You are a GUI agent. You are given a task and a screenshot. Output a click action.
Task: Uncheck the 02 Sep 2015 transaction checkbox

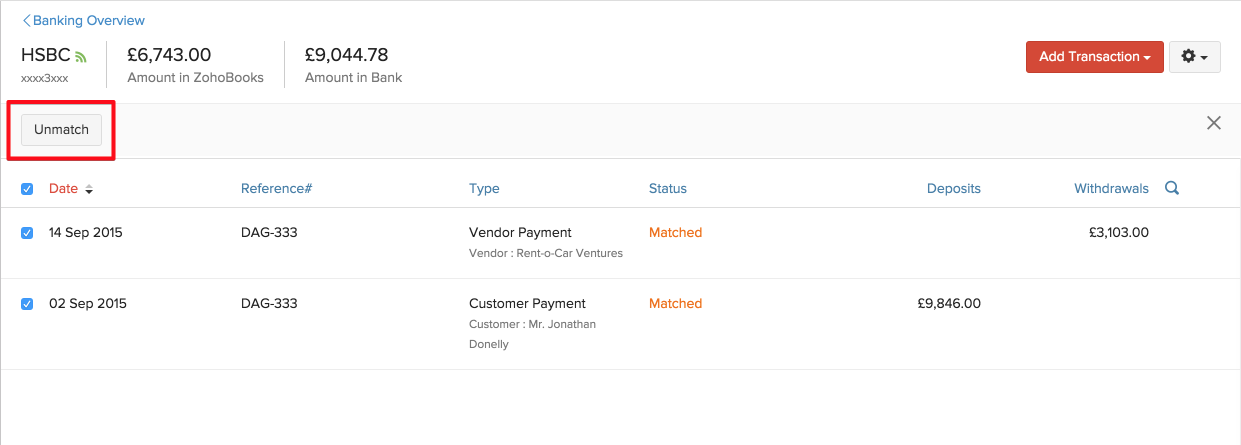click(x=27, y=304)
